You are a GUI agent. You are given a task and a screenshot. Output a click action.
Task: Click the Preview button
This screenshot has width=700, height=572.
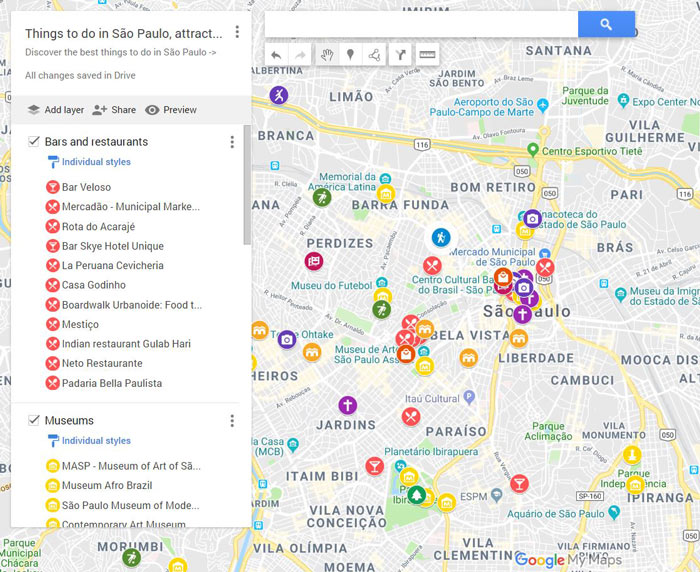[171, 110]
